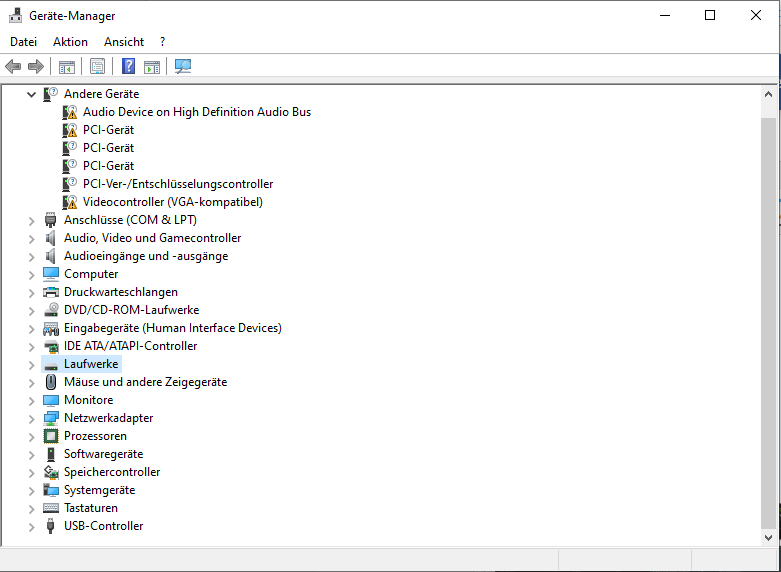This screenshot has width=781, height=572.
Task: Select Videocontroller (VGA-kompatibel) entry
Action: coord(173,202)
